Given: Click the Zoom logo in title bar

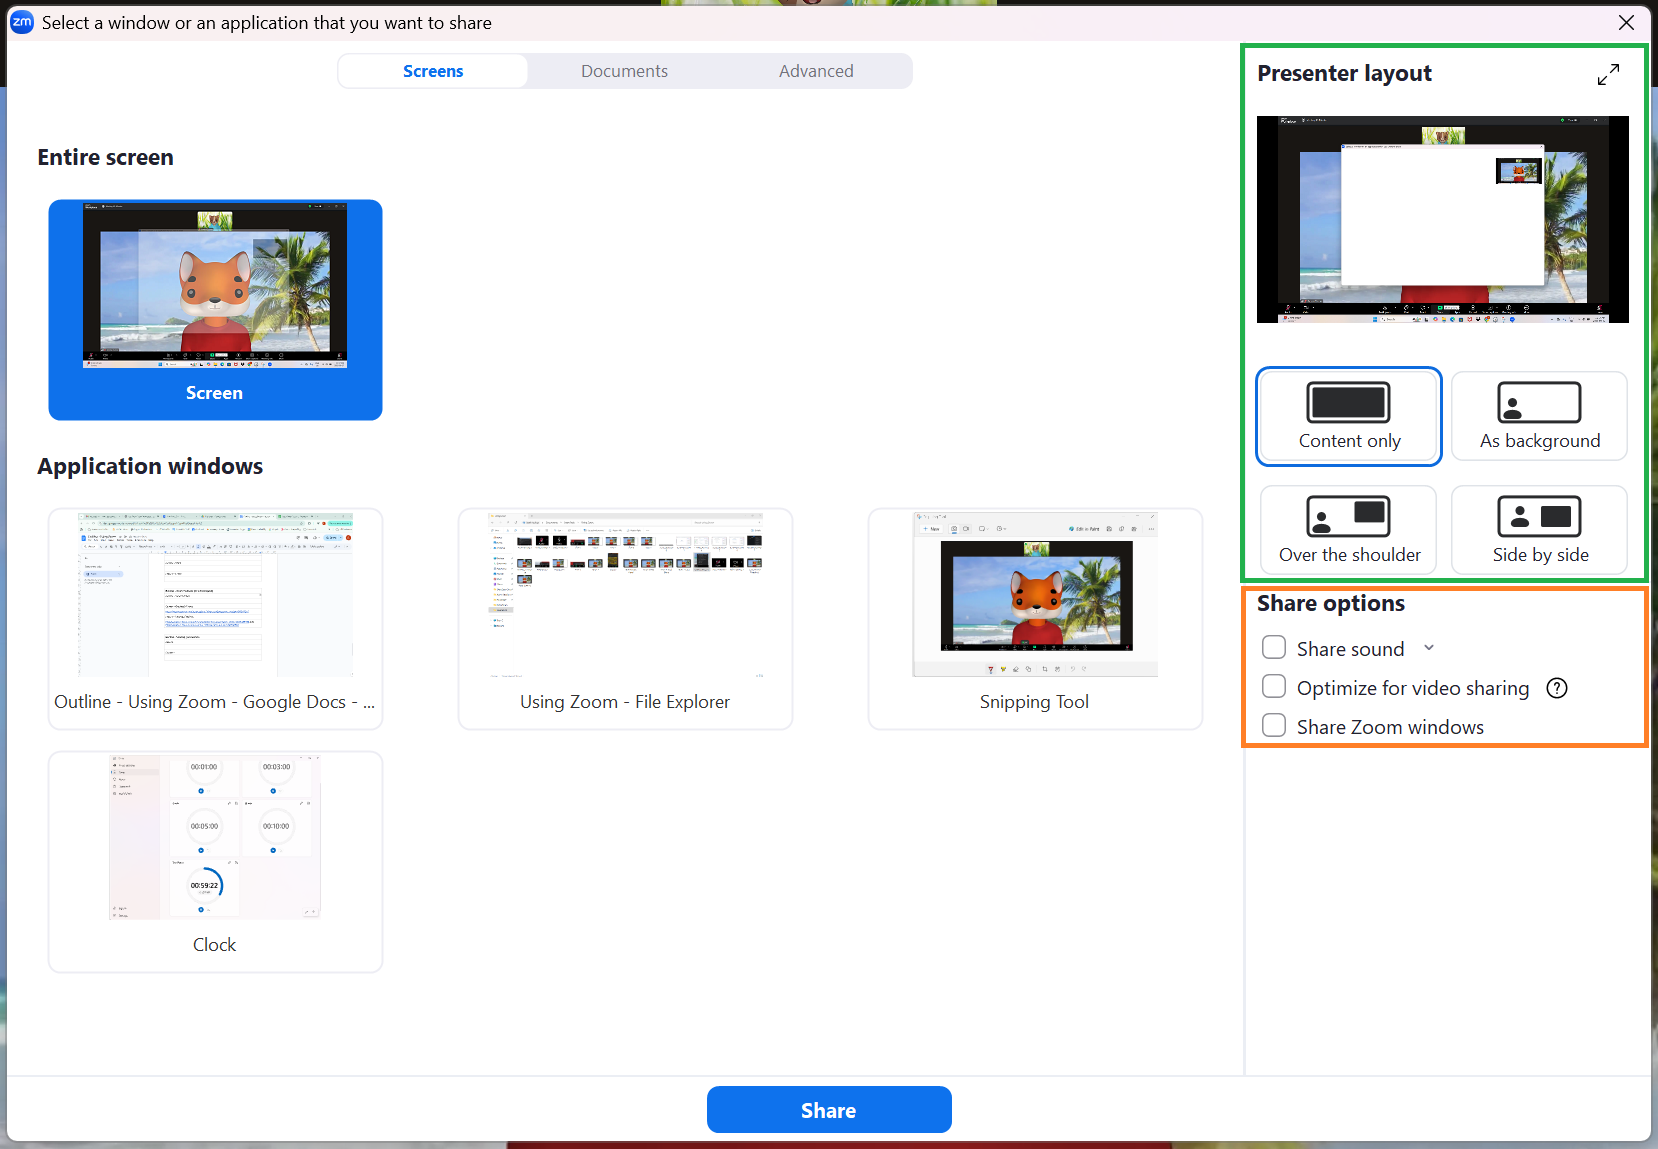Looking at the screenshot, I should point(22,22).
